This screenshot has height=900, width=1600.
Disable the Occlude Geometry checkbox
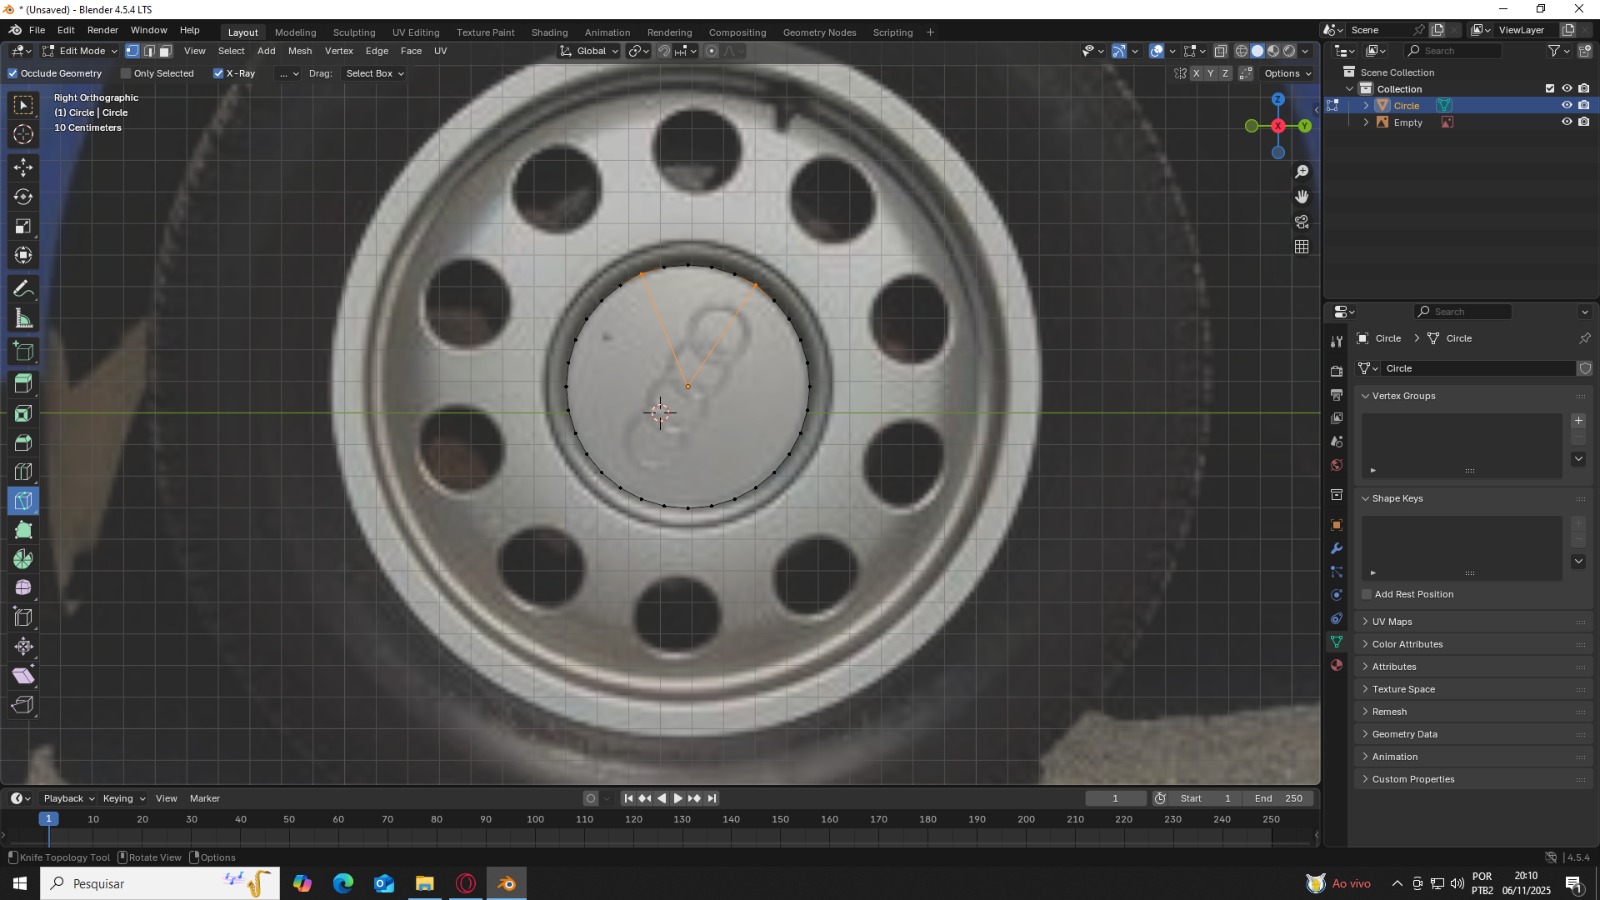pyautogui.click(x=13, y=74)
